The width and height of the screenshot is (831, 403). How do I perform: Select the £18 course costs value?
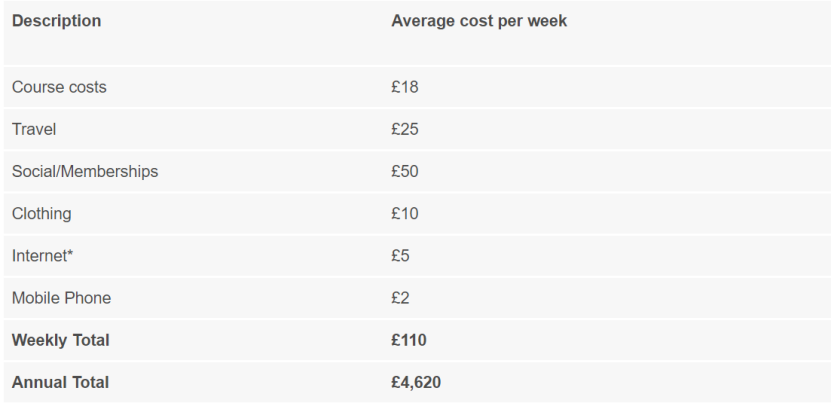(404, 87)
